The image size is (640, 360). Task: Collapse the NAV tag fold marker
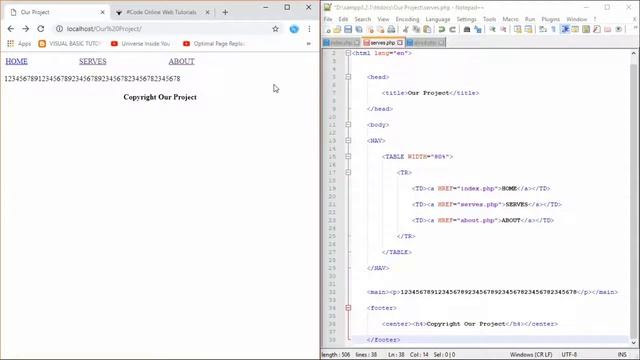pos(348,140)
